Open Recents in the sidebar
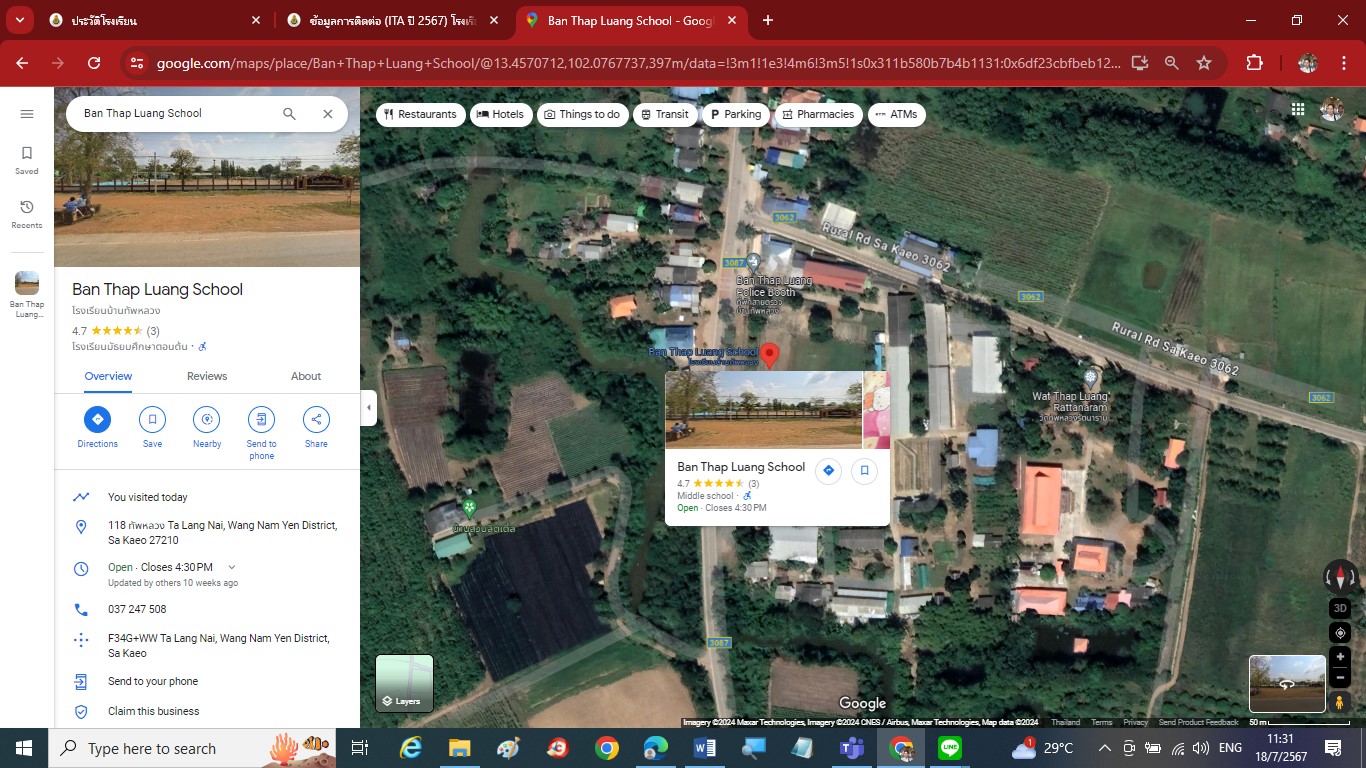1366x768 pixels. 27,213
